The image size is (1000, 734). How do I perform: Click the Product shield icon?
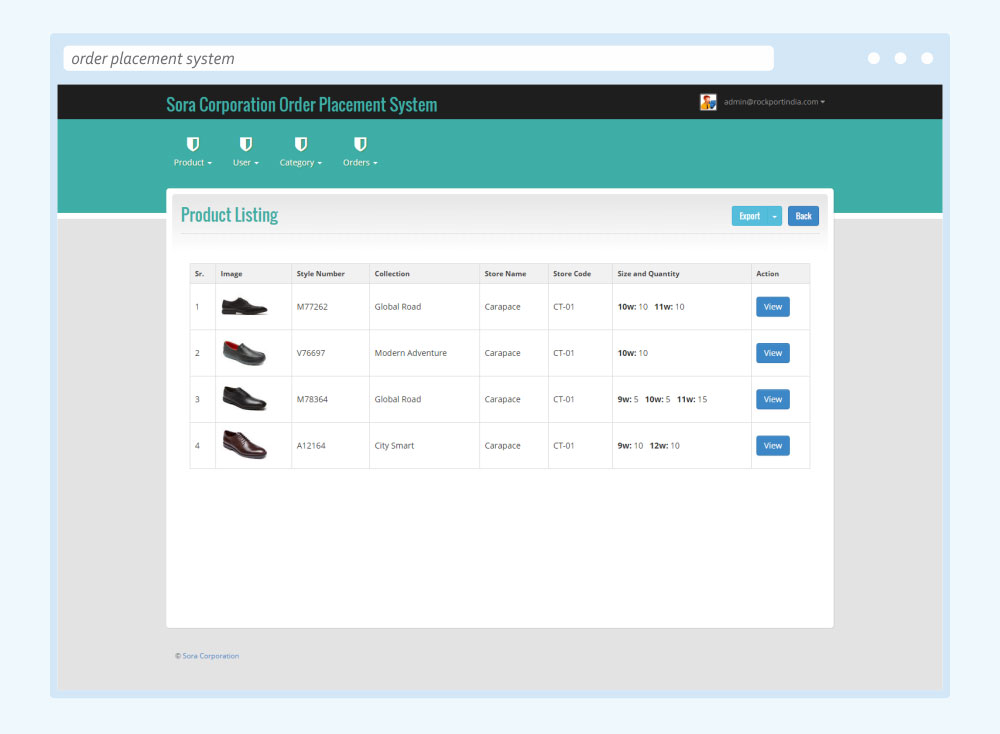point(193,143)
